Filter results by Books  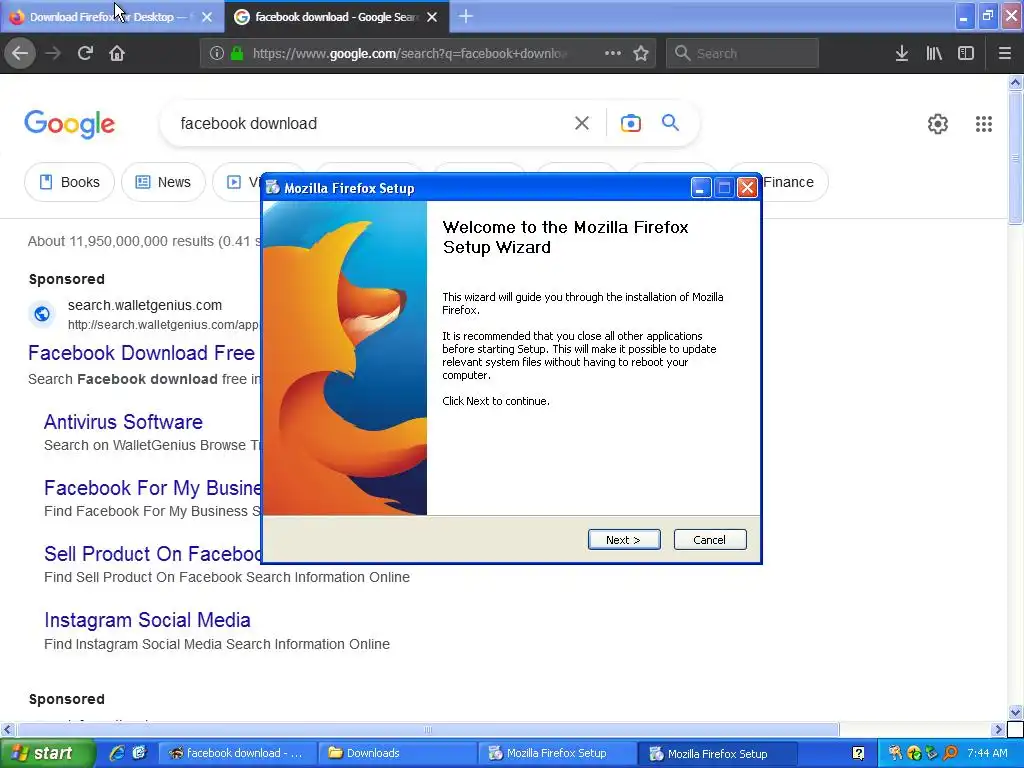(69, 182)
